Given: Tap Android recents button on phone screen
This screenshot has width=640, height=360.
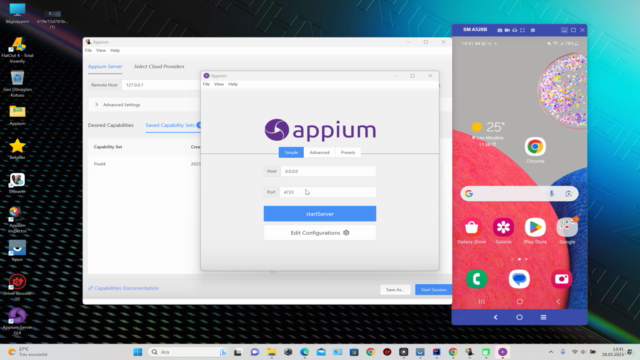Looking at the screenshot, I should point(482,302).
